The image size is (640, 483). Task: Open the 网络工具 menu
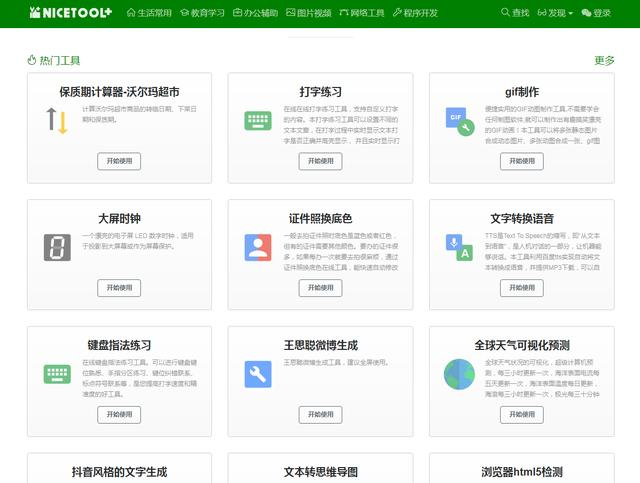362,13
